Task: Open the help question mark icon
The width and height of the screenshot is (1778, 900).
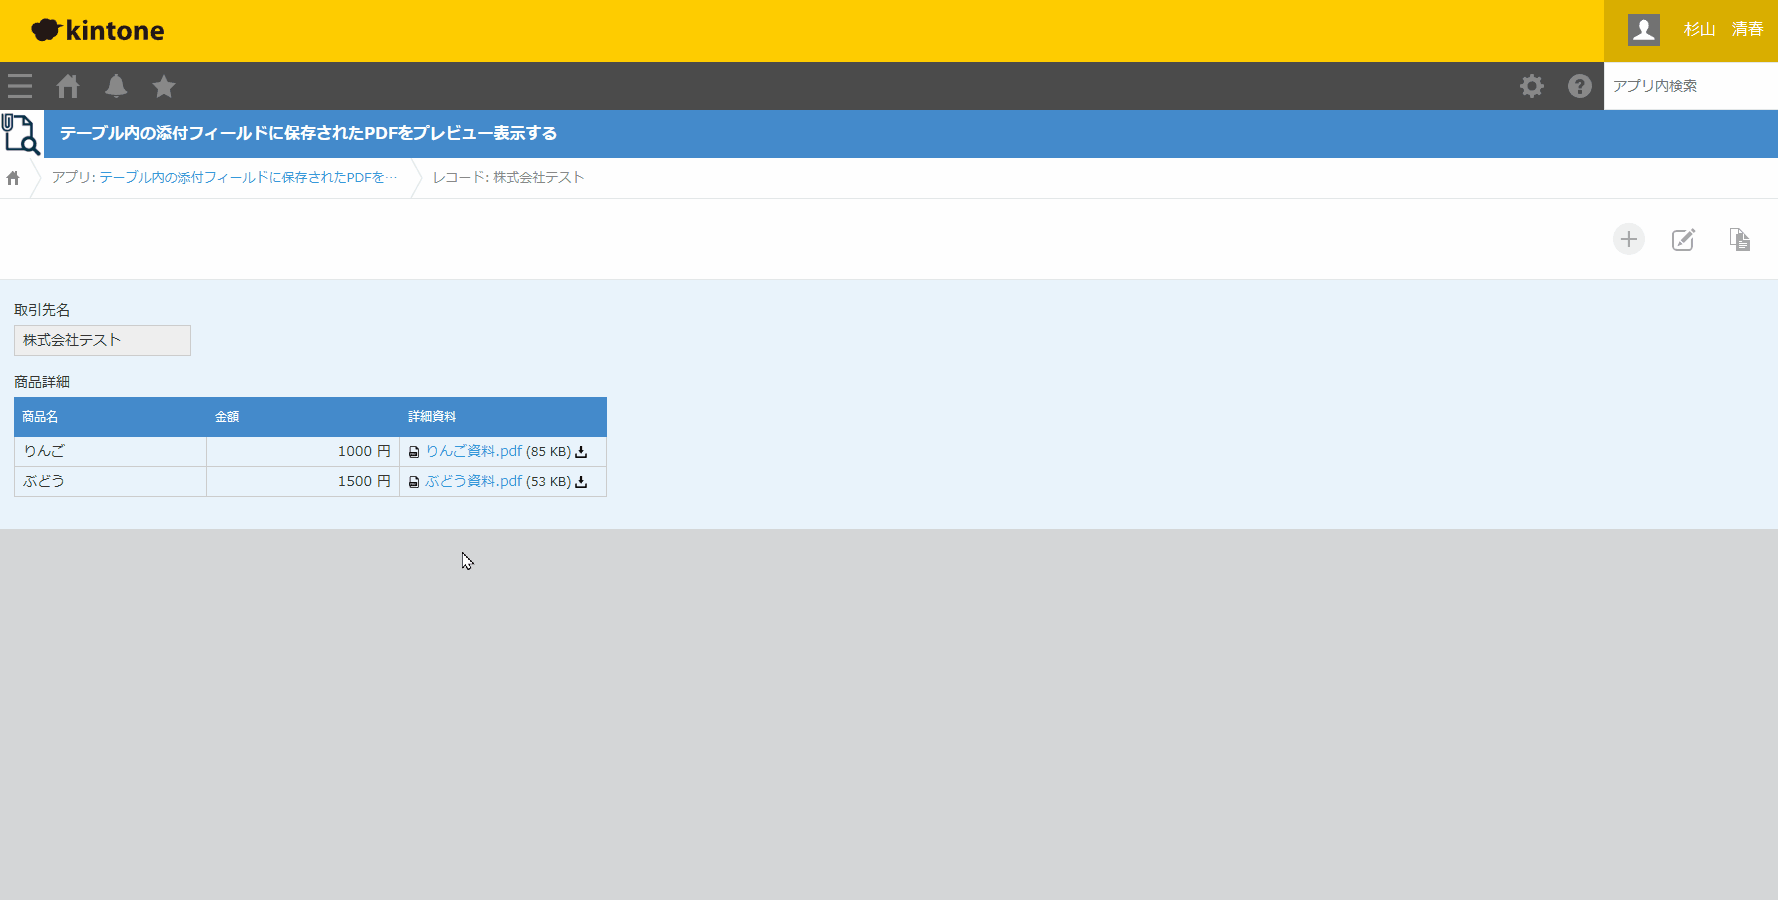Action: coord(1580,86)
